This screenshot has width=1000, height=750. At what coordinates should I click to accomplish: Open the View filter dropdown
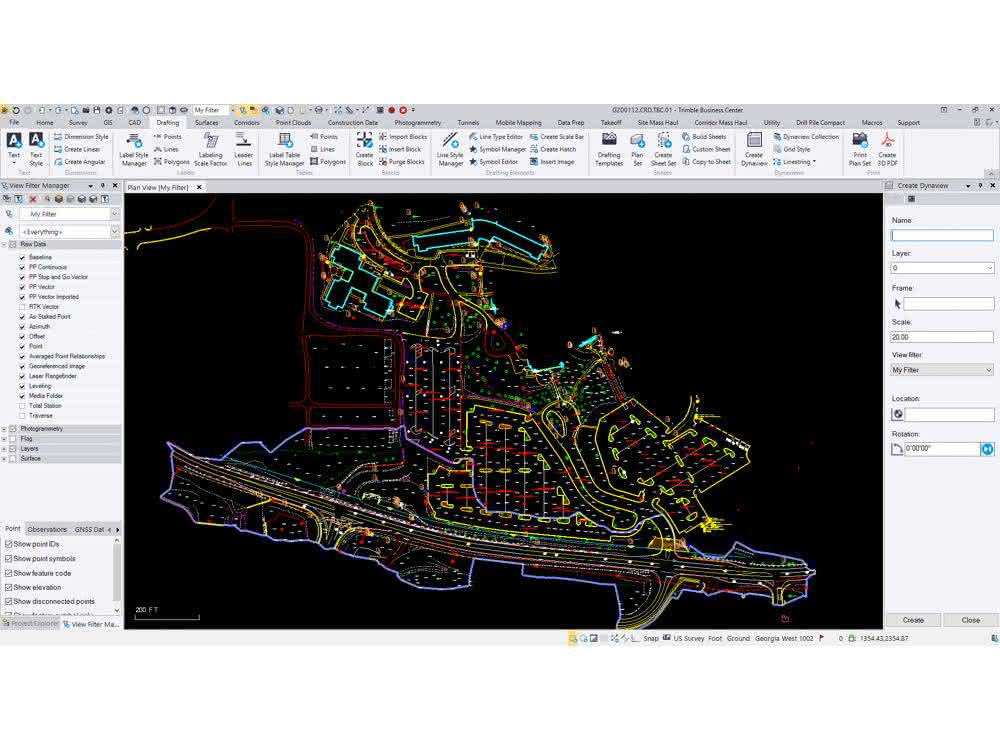989,370
